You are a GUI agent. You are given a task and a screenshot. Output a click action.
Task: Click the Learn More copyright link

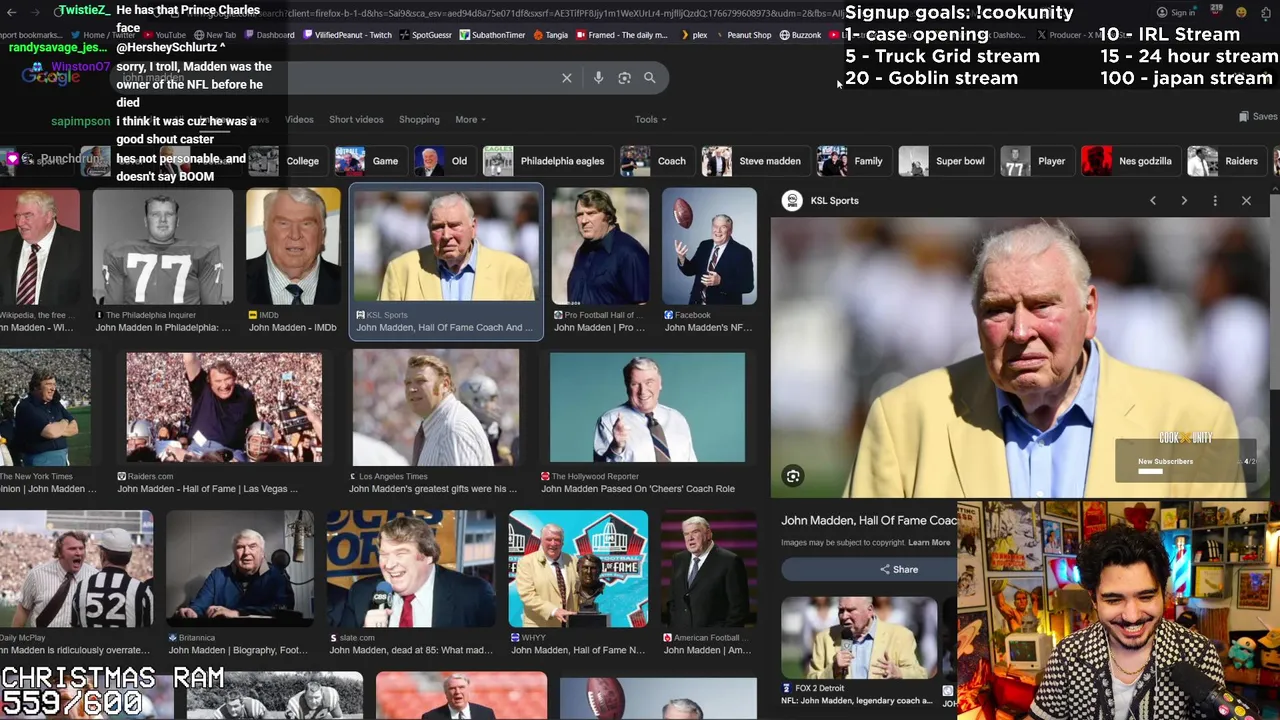(x=929, y=543)
